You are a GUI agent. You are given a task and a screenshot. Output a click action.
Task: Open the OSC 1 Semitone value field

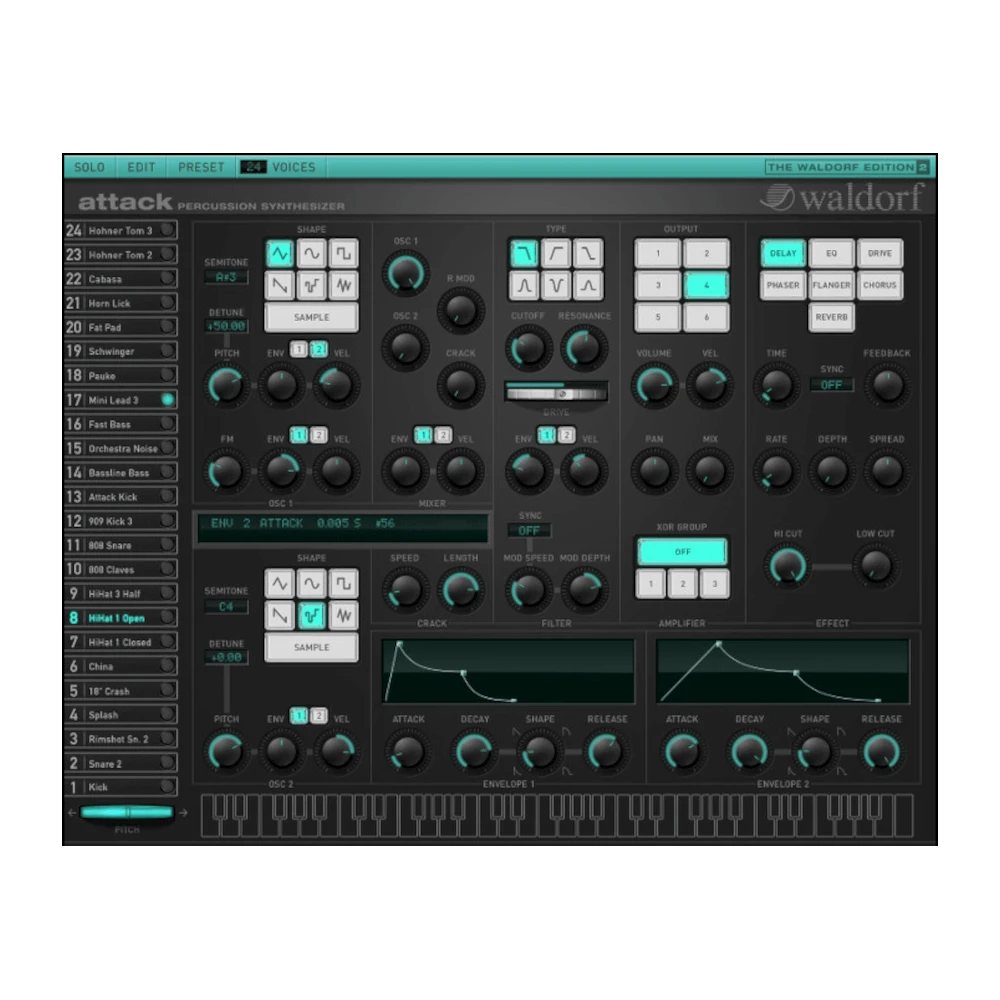point(226,277)
